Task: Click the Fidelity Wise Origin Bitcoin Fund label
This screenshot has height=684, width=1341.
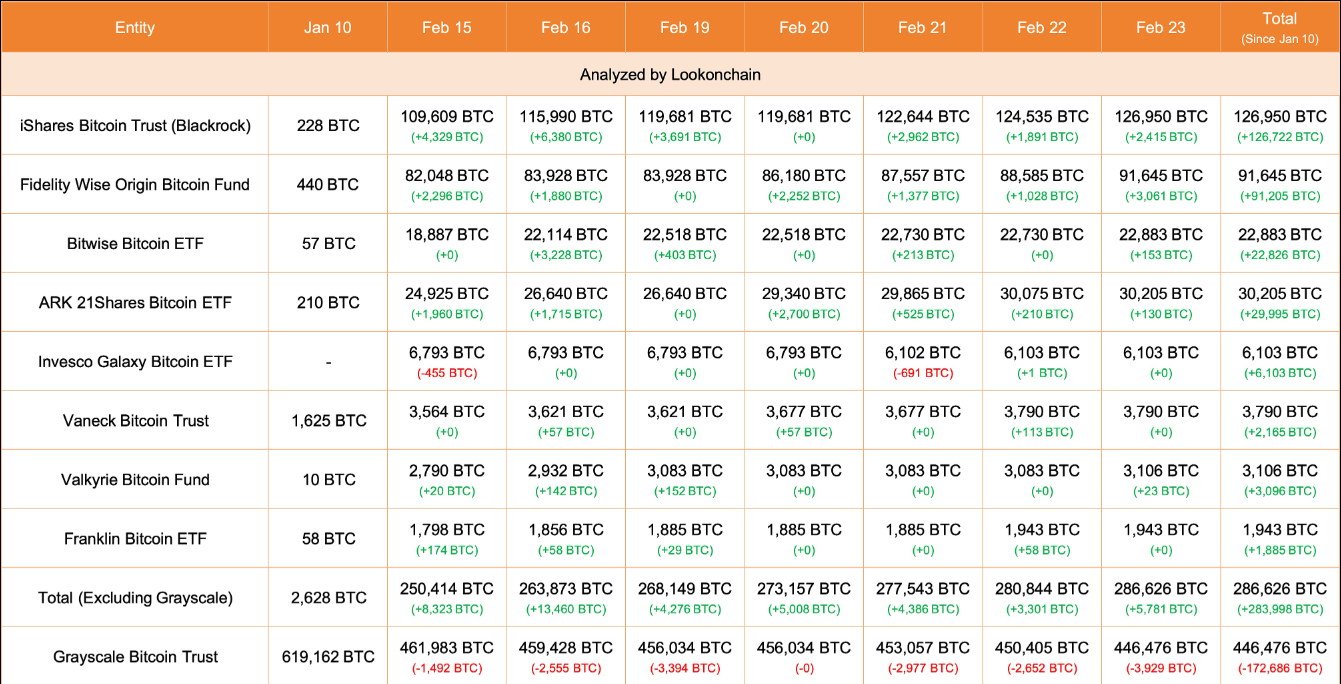Action: click(135, 185)
